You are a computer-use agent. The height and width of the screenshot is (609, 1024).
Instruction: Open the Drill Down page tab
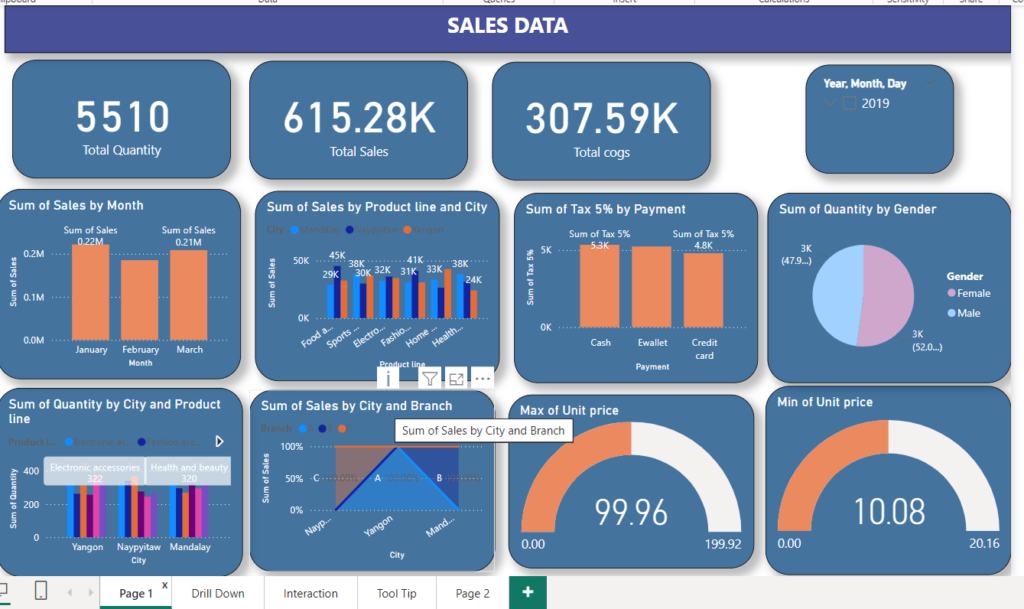218,593
